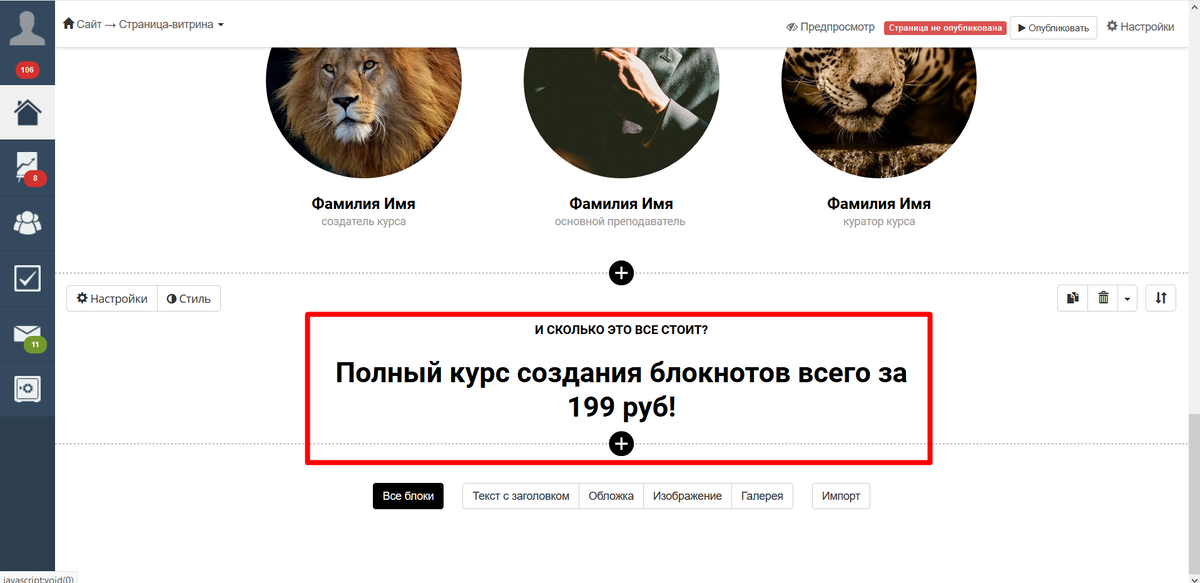Open page Настройки in top bar

(1140, 27)
